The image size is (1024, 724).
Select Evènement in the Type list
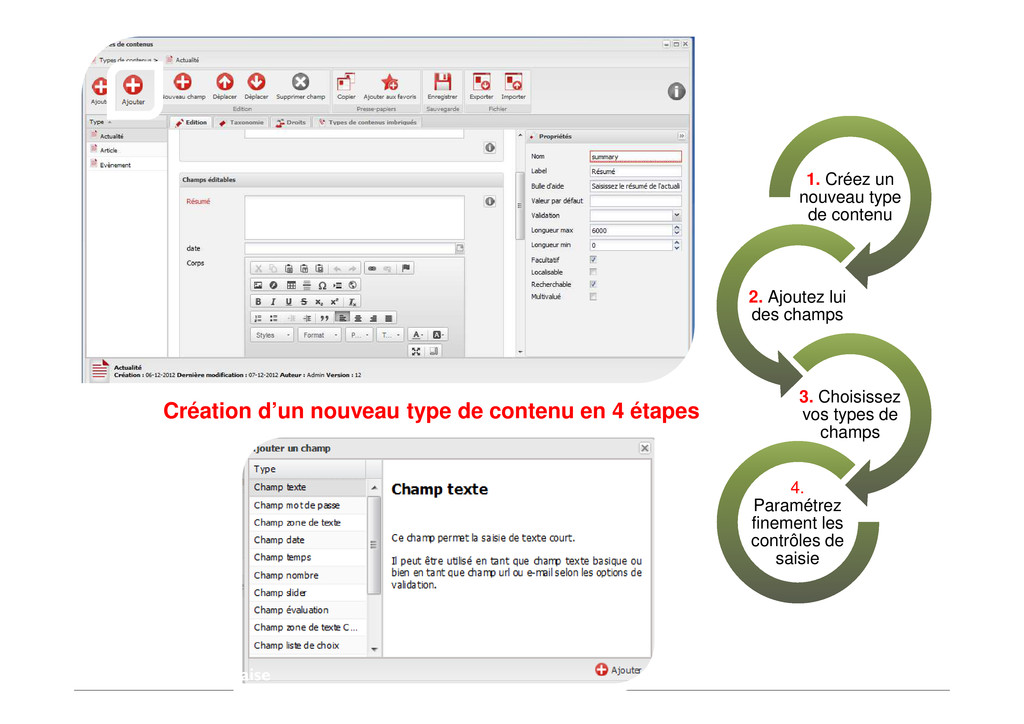coord(127,165)
